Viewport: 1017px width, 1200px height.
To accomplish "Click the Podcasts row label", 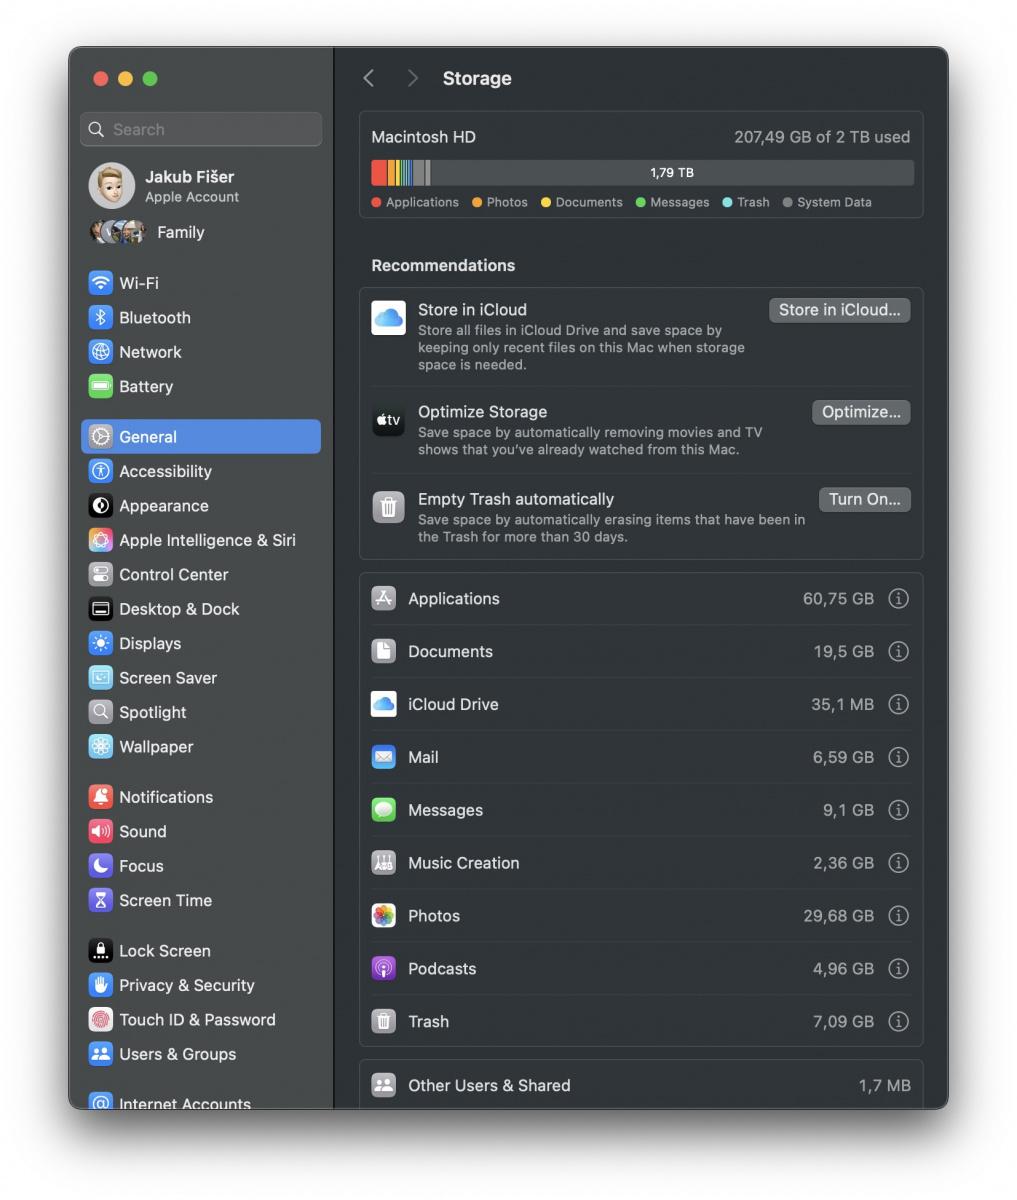I will (x=442, y=968).
